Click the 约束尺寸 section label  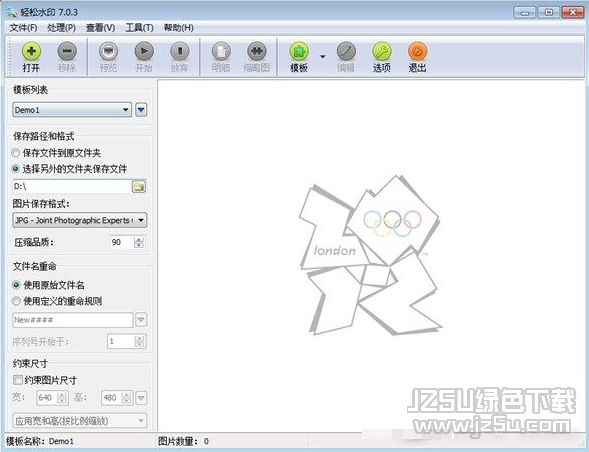30,363
